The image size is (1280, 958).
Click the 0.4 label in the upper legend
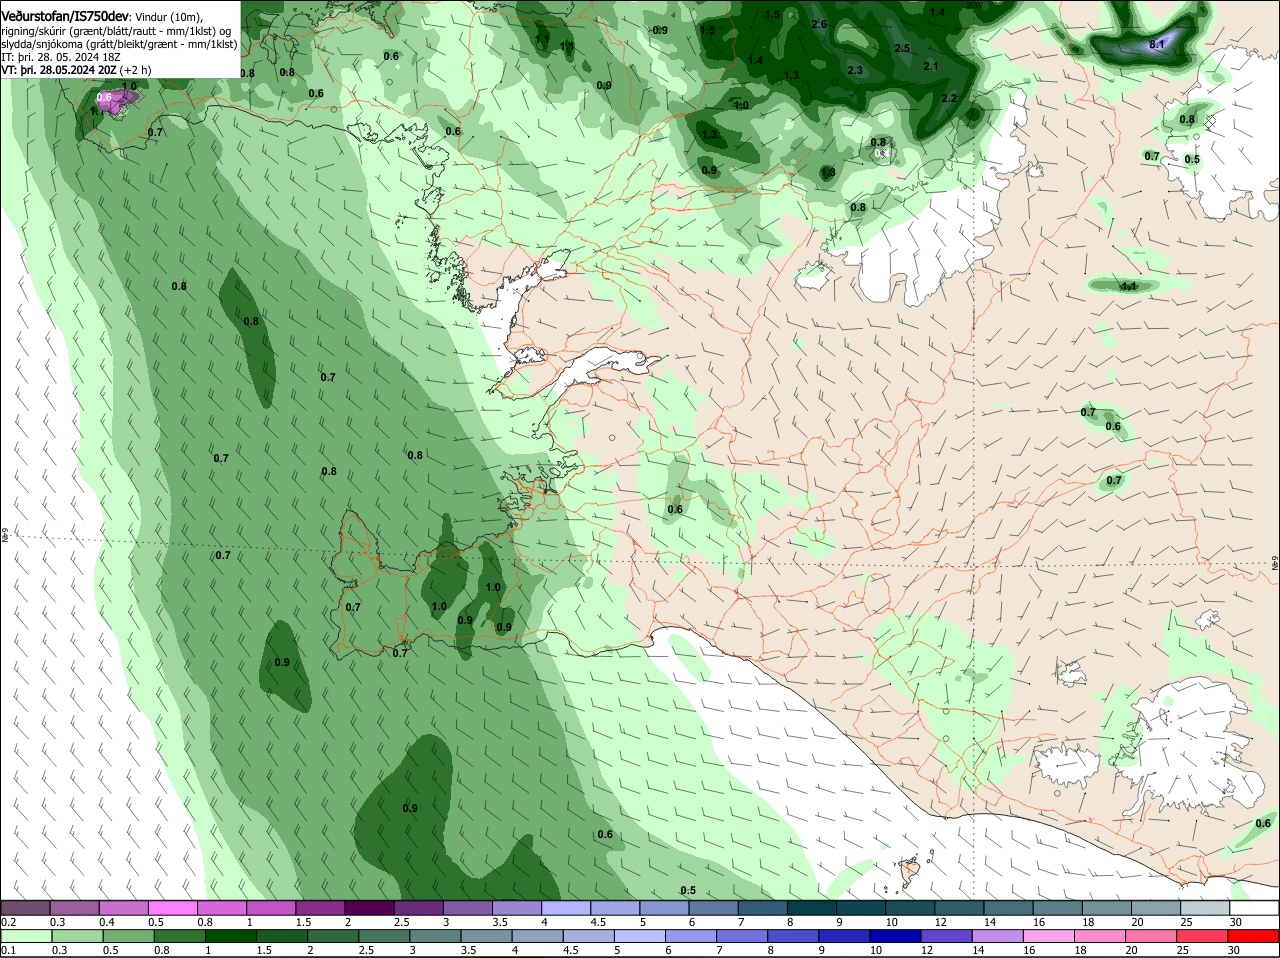[x=107, y=922]
